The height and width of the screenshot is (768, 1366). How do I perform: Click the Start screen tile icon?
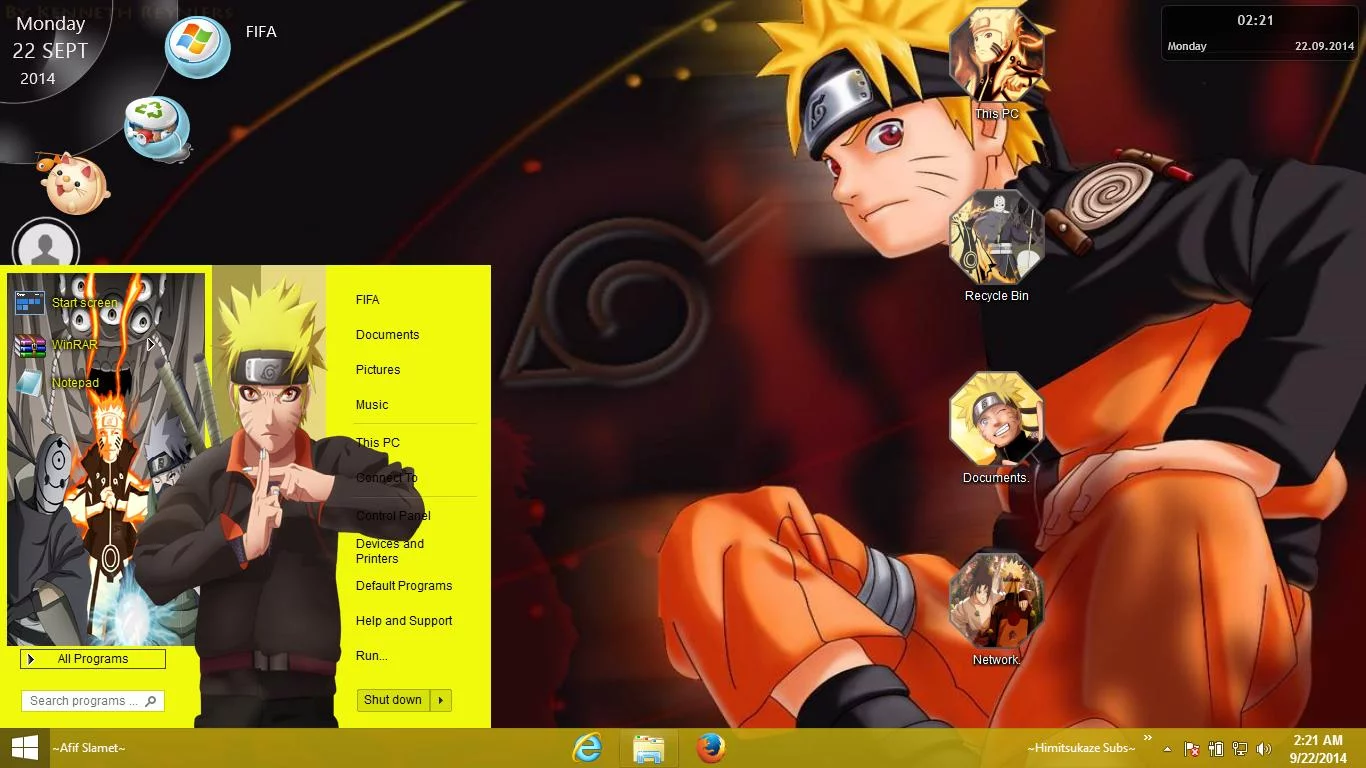coord(30,302)
